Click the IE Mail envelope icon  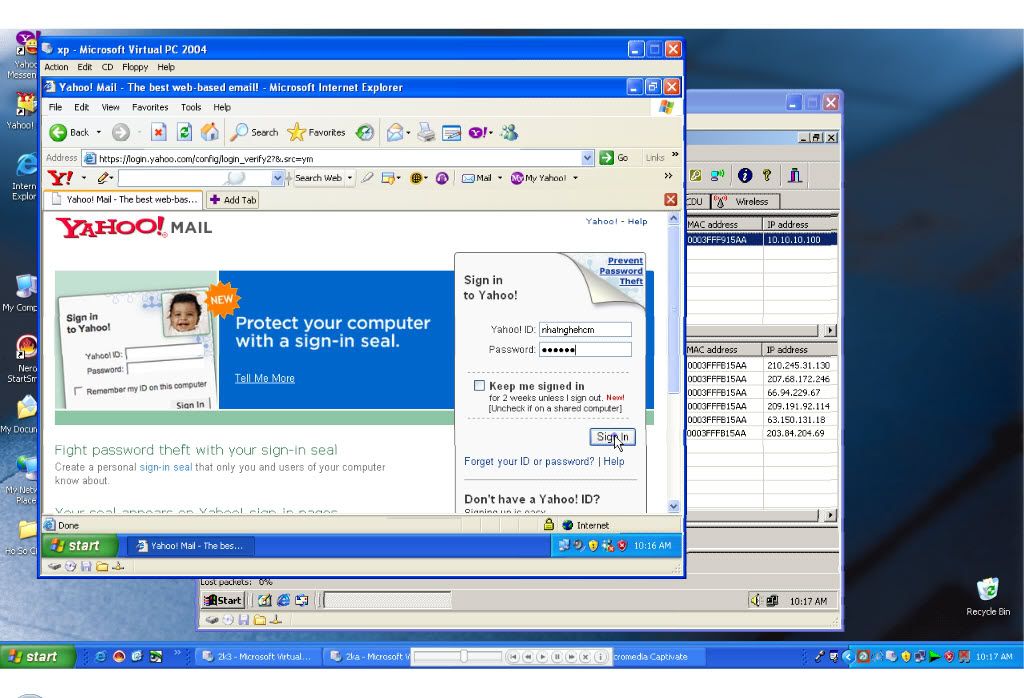[394, 133]
